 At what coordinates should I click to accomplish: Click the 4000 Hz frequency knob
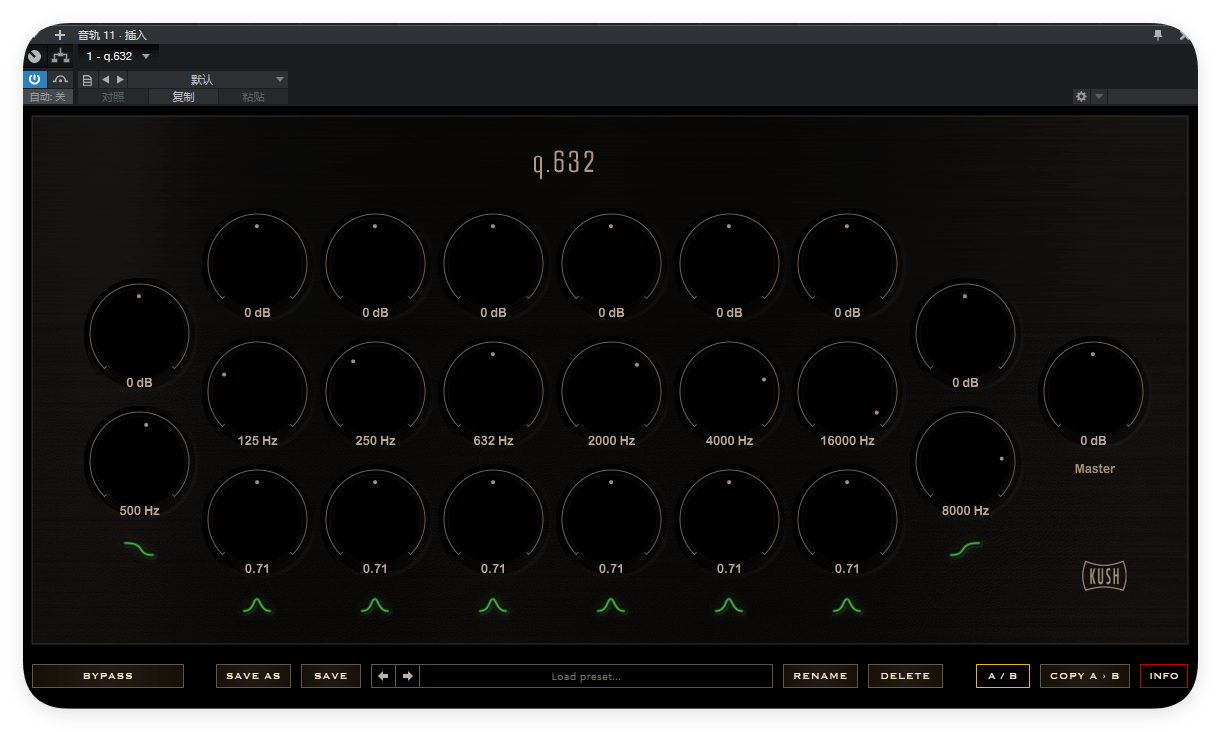[729, 390]
